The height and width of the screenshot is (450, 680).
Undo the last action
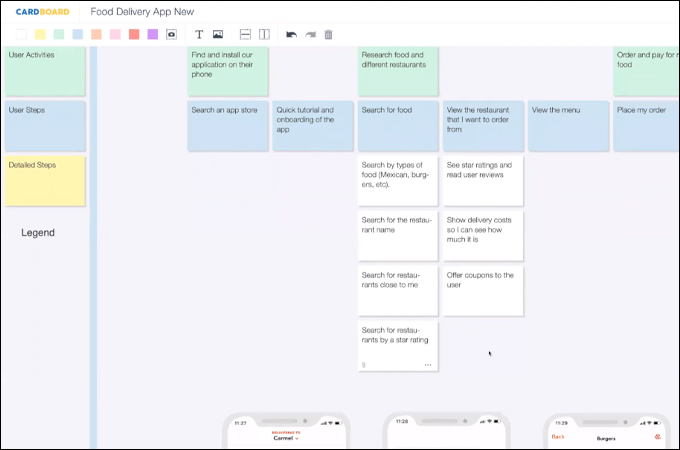pos(291,34)
